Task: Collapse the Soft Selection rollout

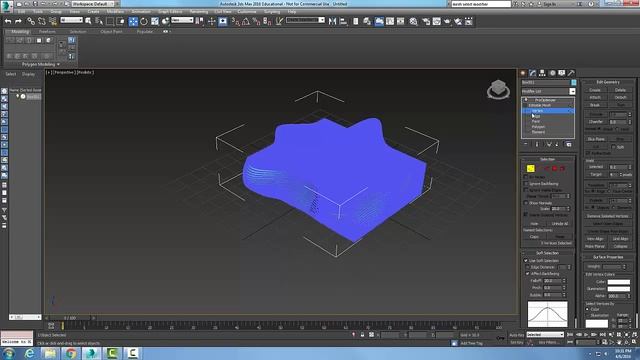Action: (x=547, y=253)
